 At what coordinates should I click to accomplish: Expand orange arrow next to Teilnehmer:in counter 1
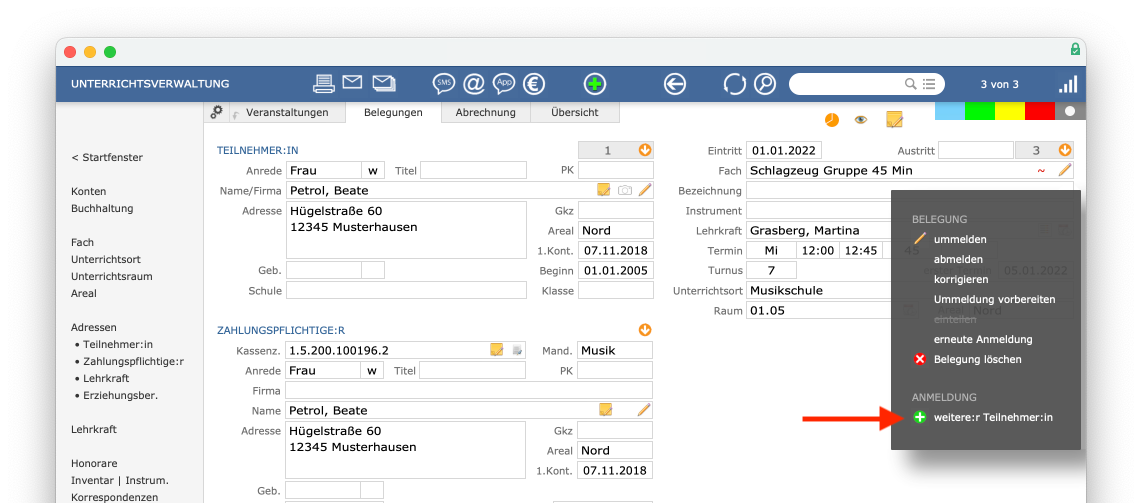pos(645,151)
